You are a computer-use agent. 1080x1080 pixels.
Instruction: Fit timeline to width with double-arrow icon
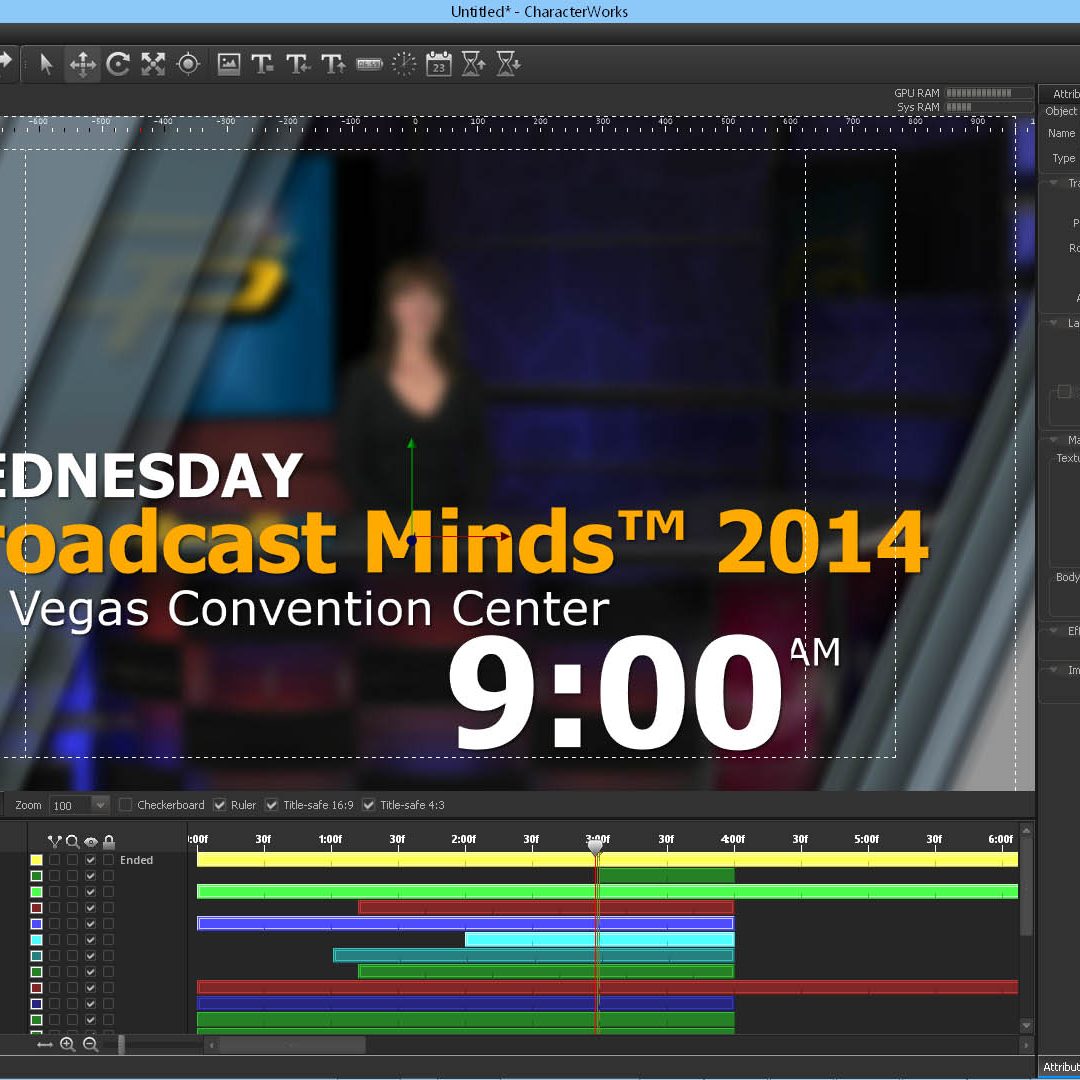pos(45,1044)
